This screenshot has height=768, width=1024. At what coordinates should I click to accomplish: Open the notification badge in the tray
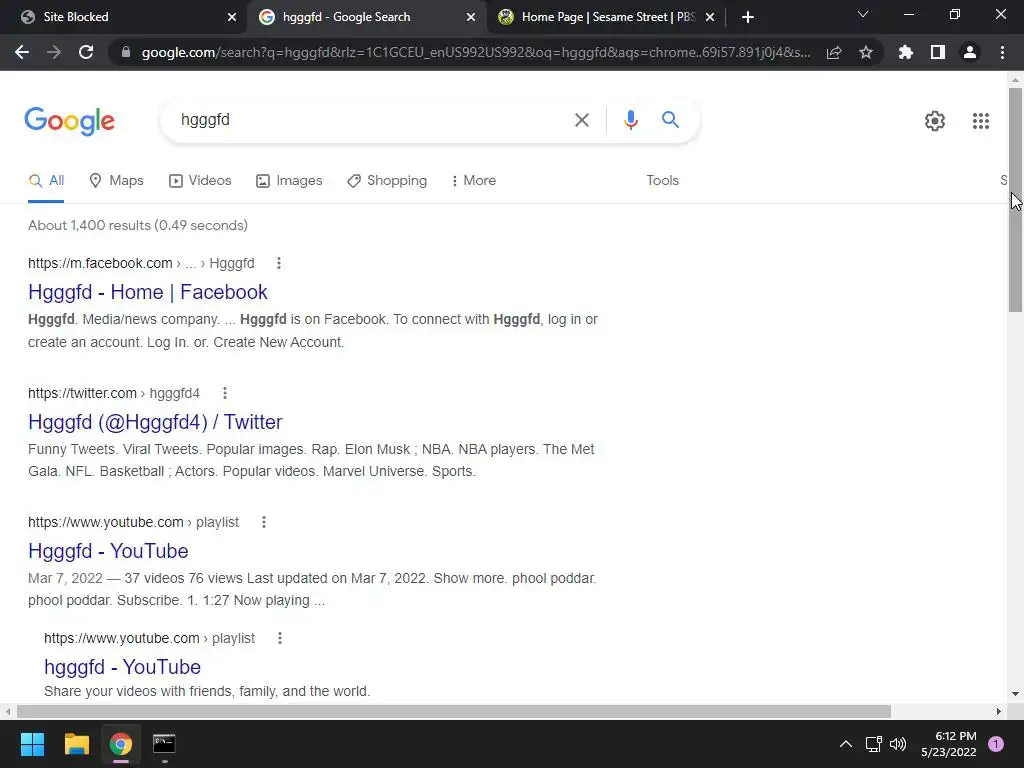[996, 744]
